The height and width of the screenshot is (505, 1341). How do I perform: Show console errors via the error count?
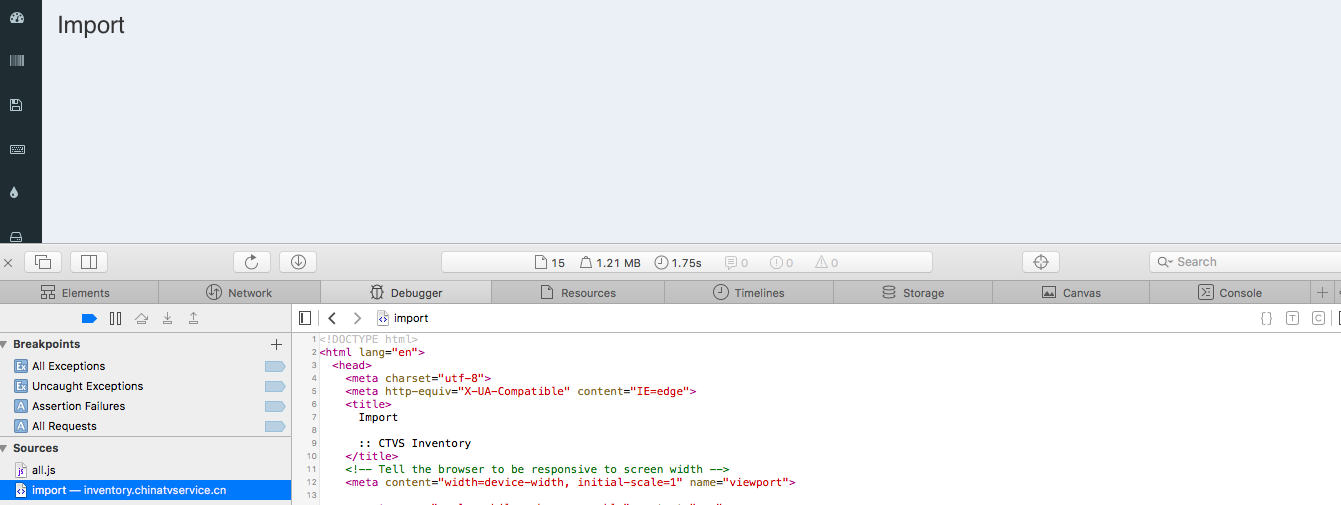click(782, 263)
